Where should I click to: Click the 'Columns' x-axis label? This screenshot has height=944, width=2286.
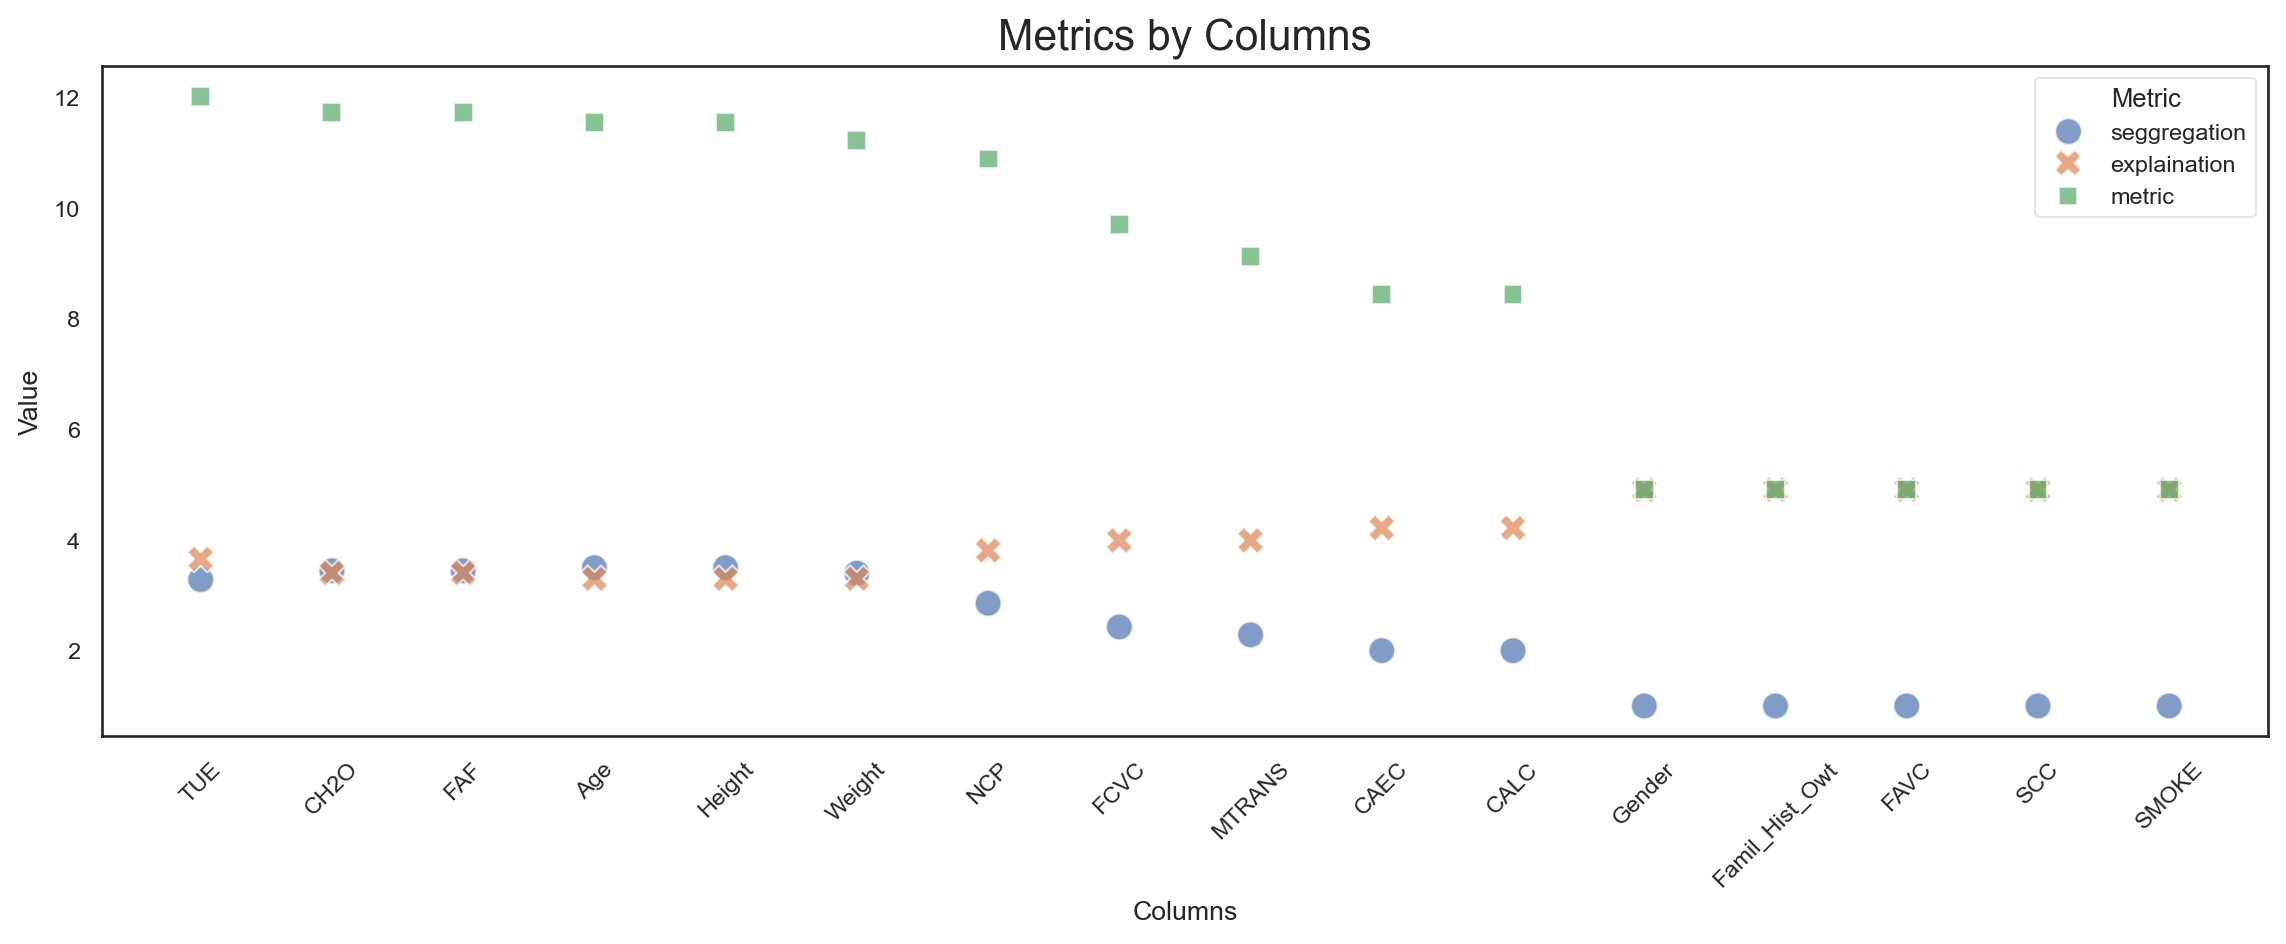click(x=1184, y=911)
